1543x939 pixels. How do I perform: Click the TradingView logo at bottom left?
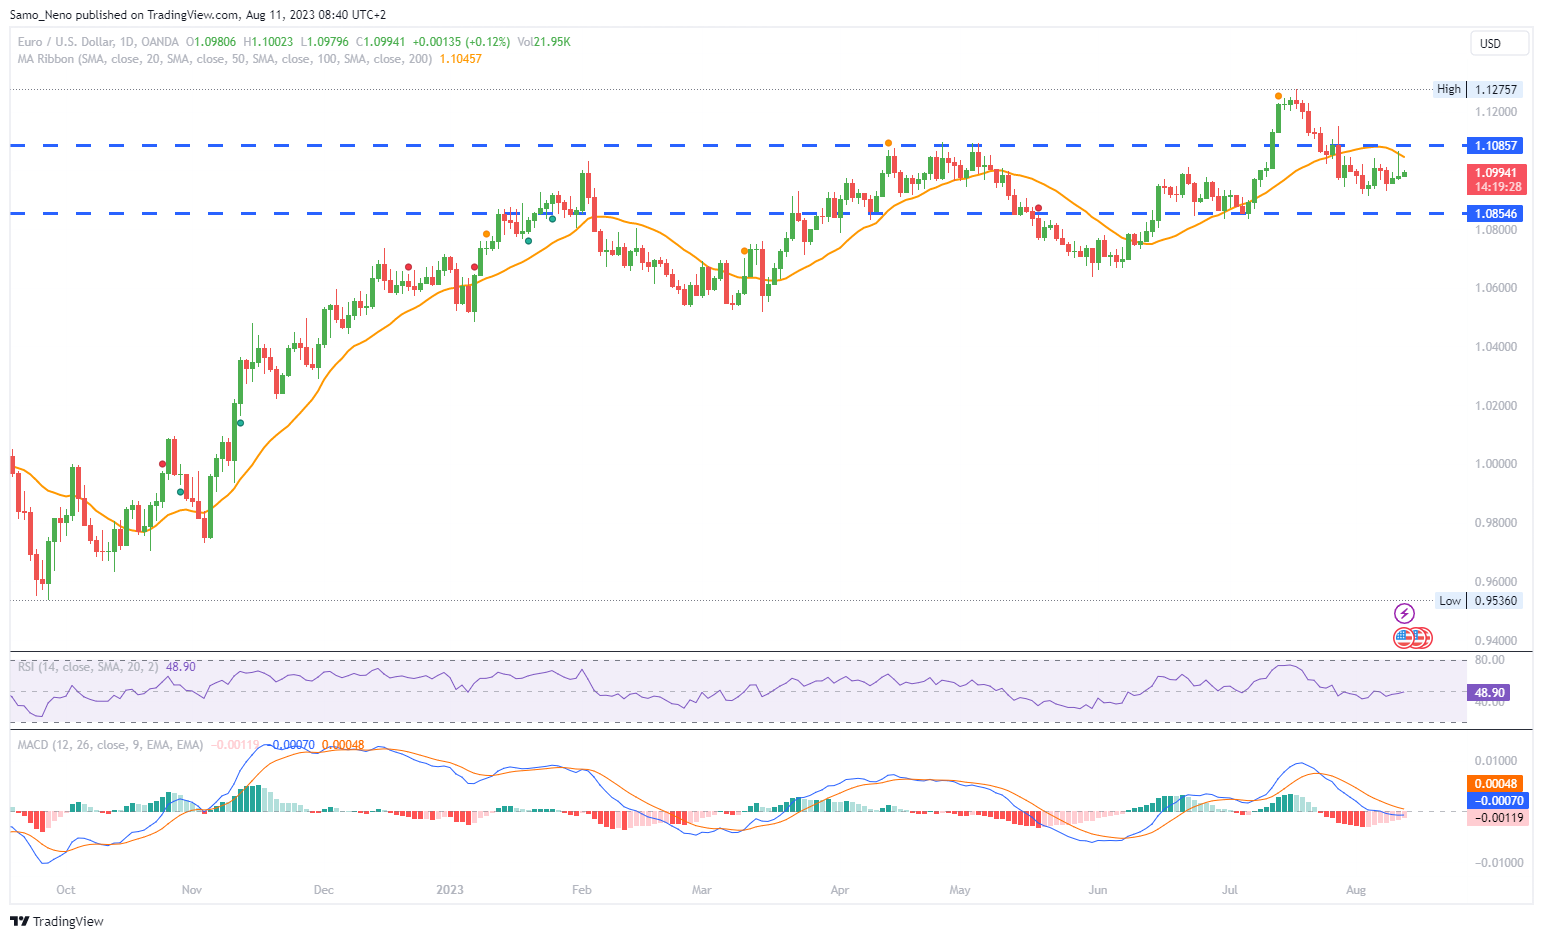click(x=57, y=921)
